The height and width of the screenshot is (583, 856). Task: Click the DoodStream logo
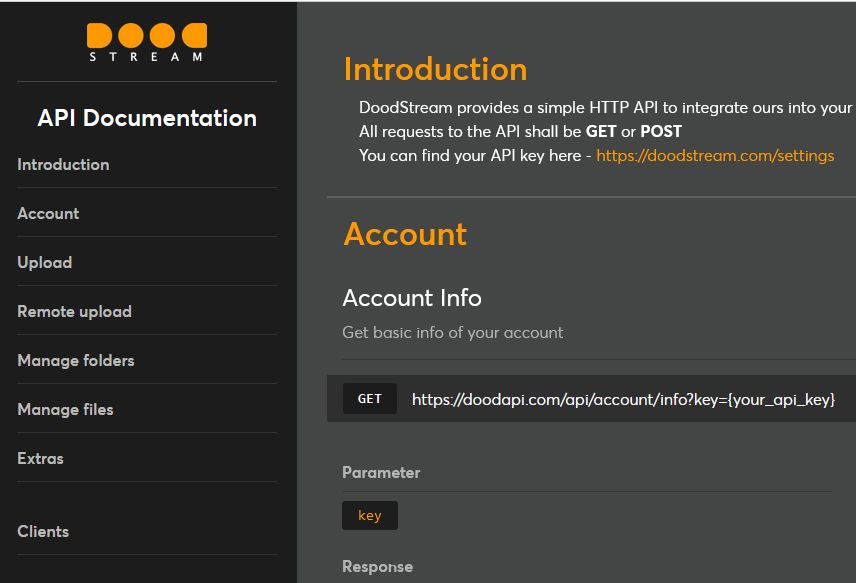[147, 42]
